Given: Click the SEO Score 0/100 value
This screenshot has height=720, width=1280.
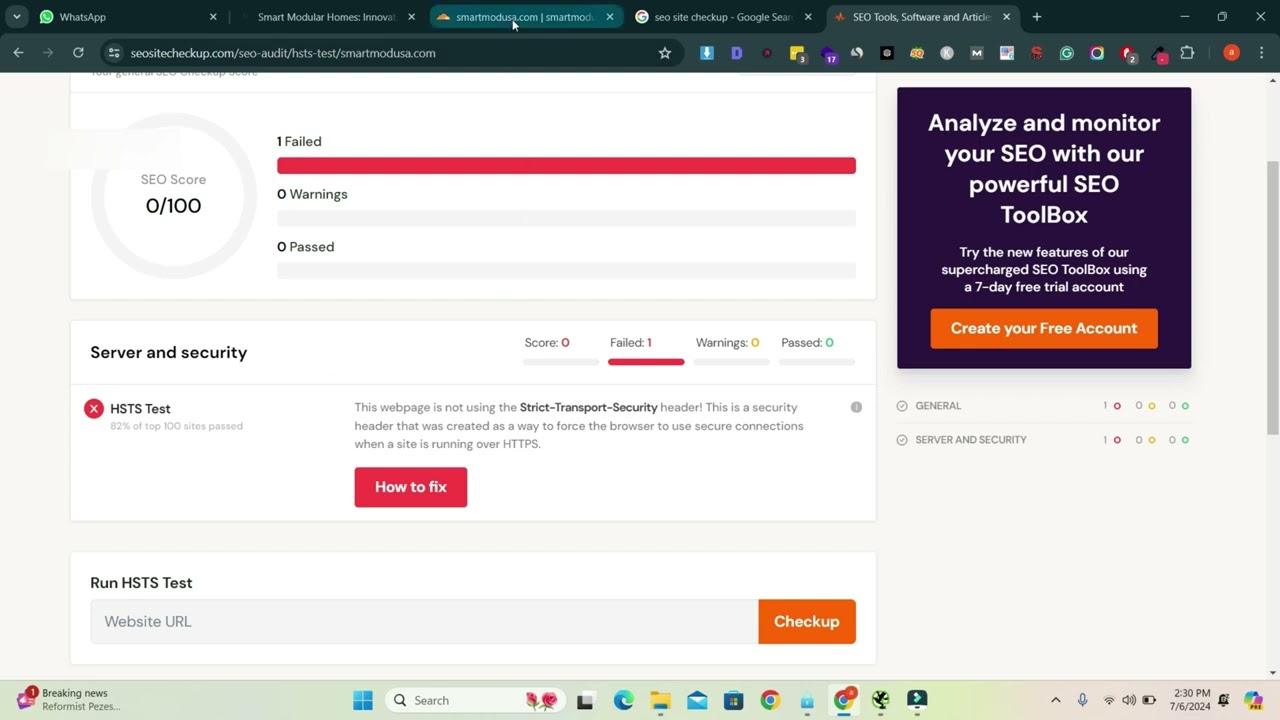Looking at the screenshot, I should tap(173, 206).
